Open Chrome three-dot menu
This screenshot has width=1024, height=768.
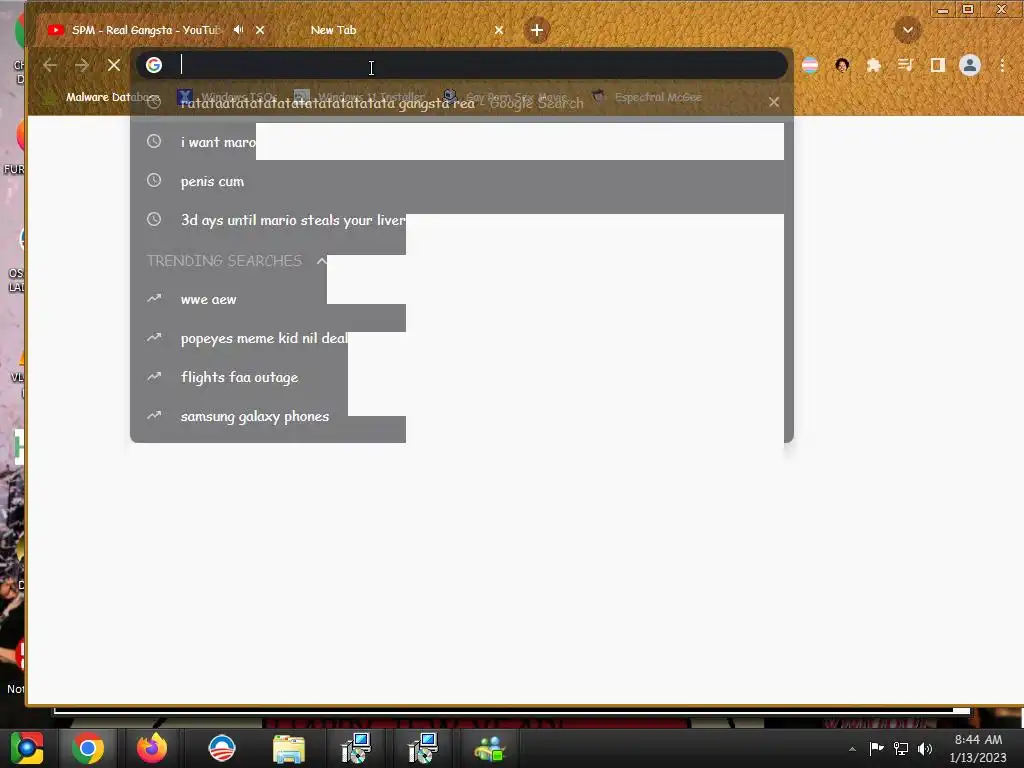(1002, 65)
